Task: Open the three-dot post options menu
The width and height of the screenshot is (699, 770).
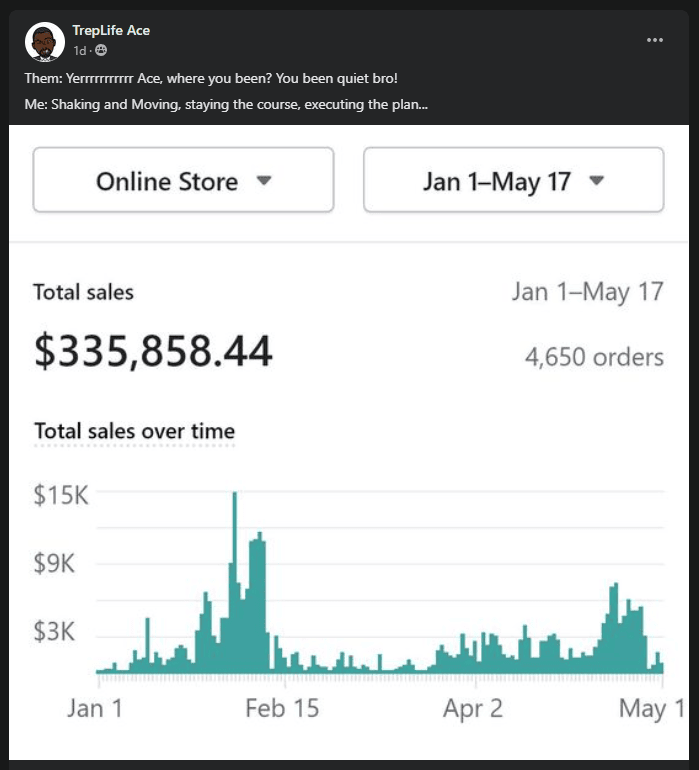Action: click(x=655, y=40)
